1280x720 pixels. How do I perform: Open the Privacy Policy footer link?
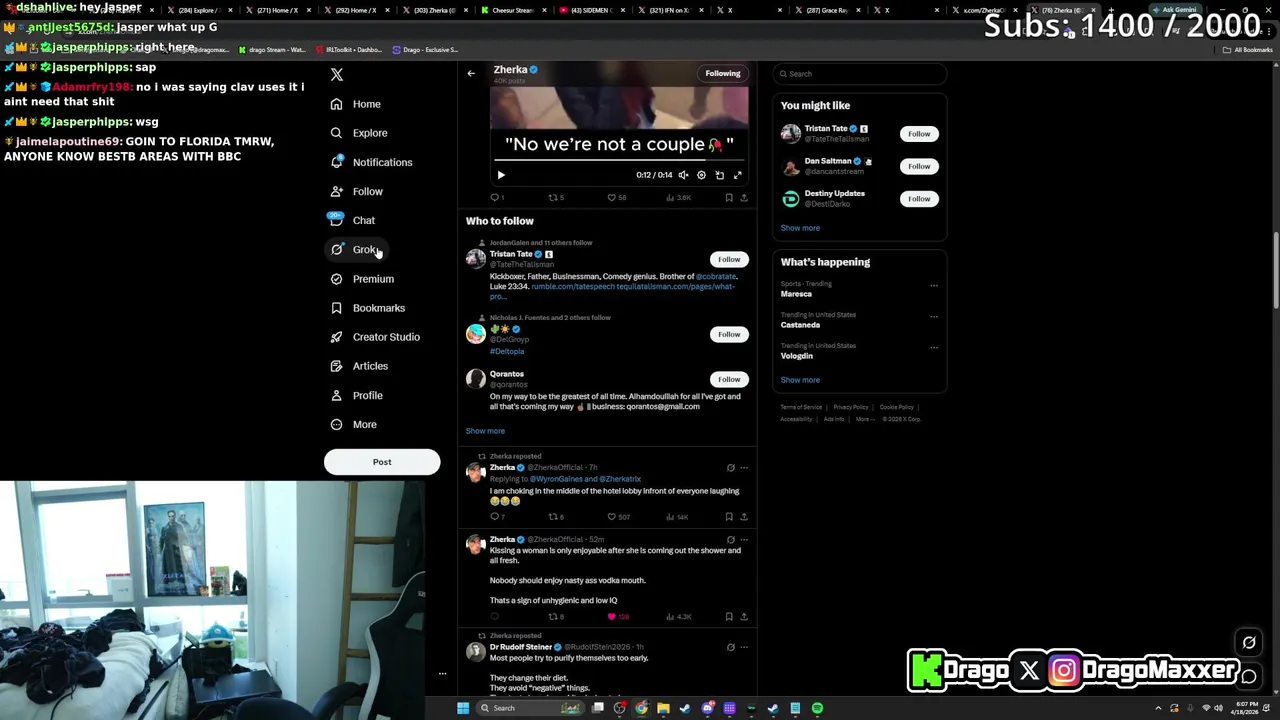pos(851,407)
